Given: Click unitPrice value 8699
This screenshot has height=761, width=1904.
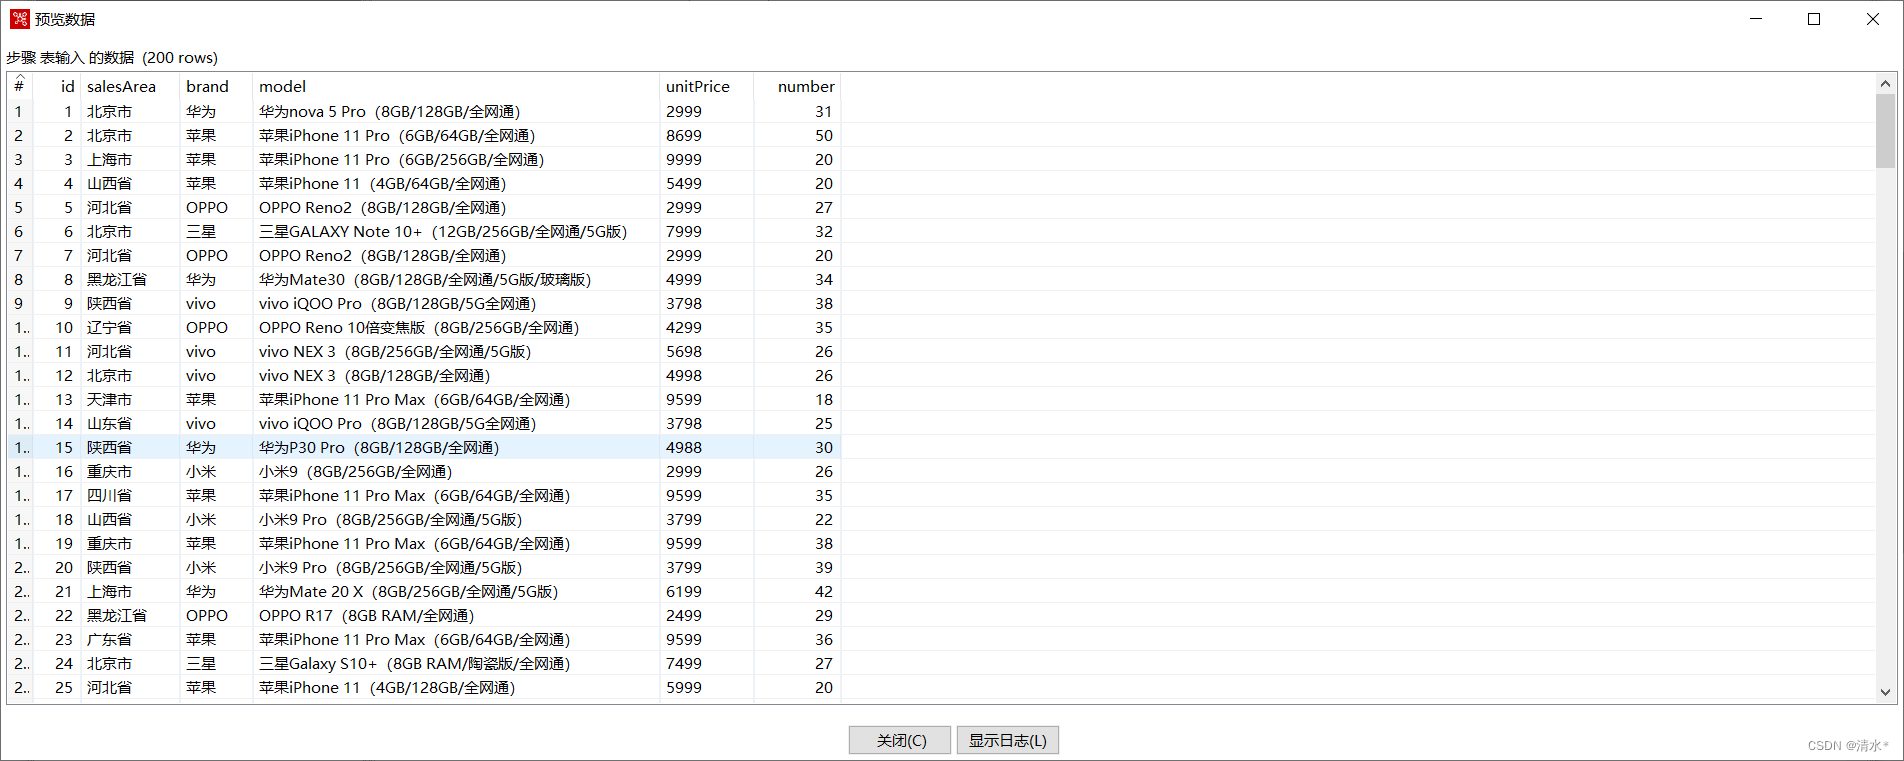Looking at the screenshot, I should (684, 135).
